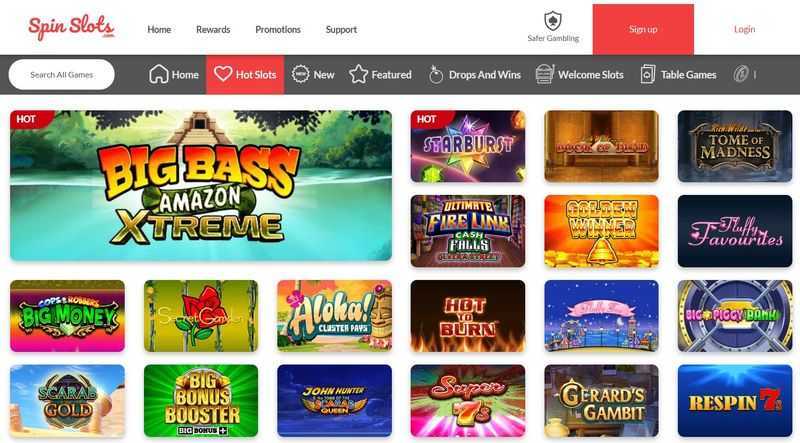Click the Login link
The width and height of the screenshot is (800, 443).
tap(744, 29)
